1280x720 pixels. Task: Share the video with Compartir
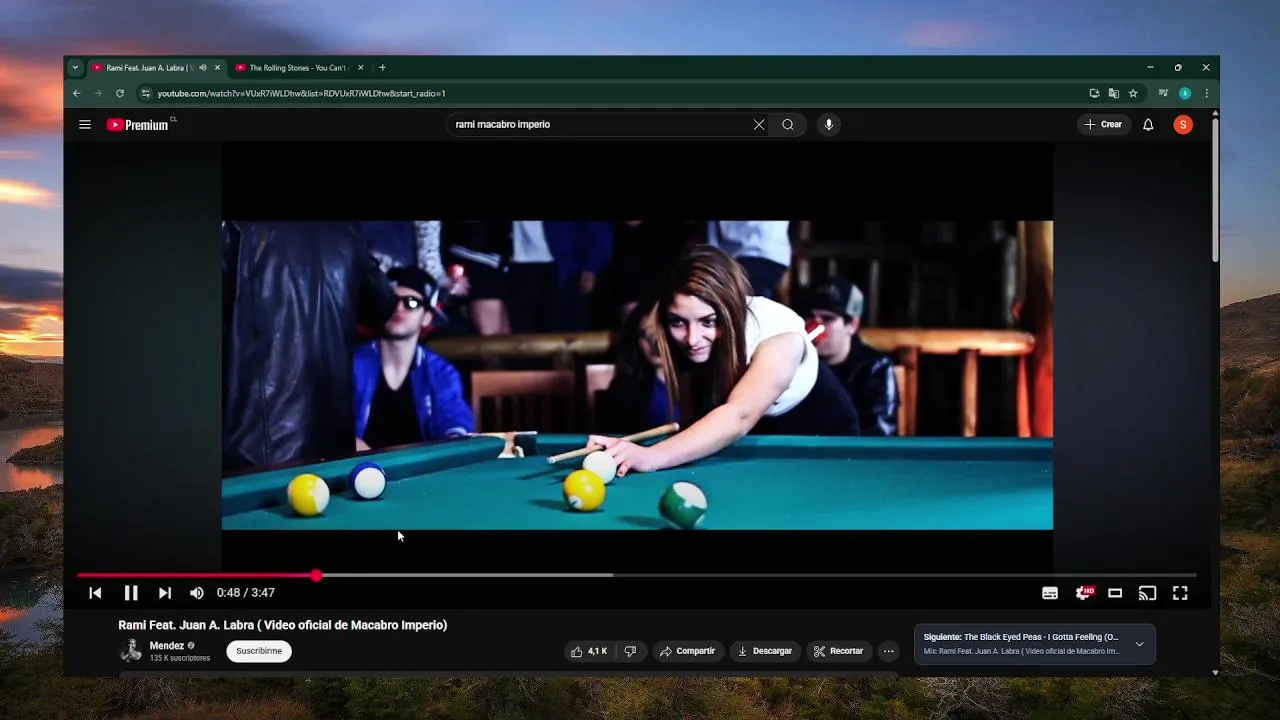[688, 651]
